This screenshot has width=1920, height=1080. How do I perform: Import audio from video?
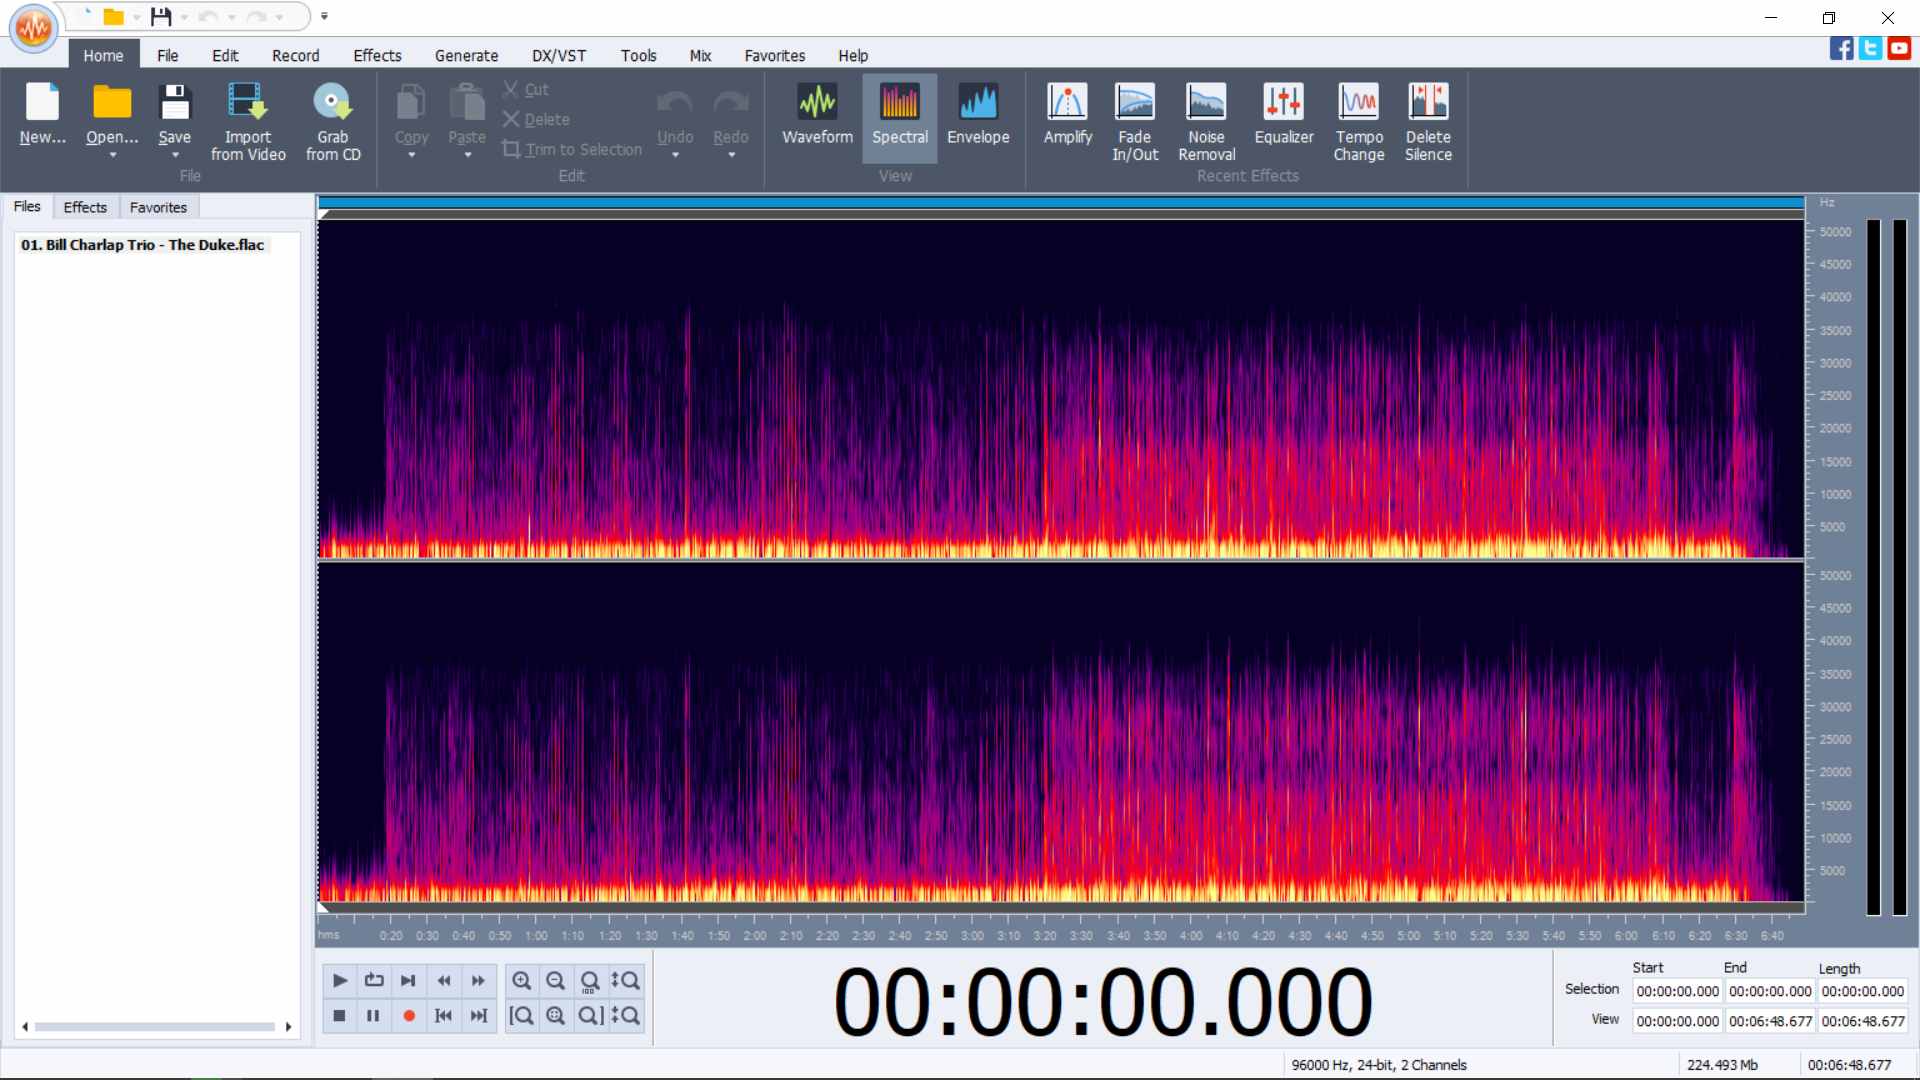point(248,122)
